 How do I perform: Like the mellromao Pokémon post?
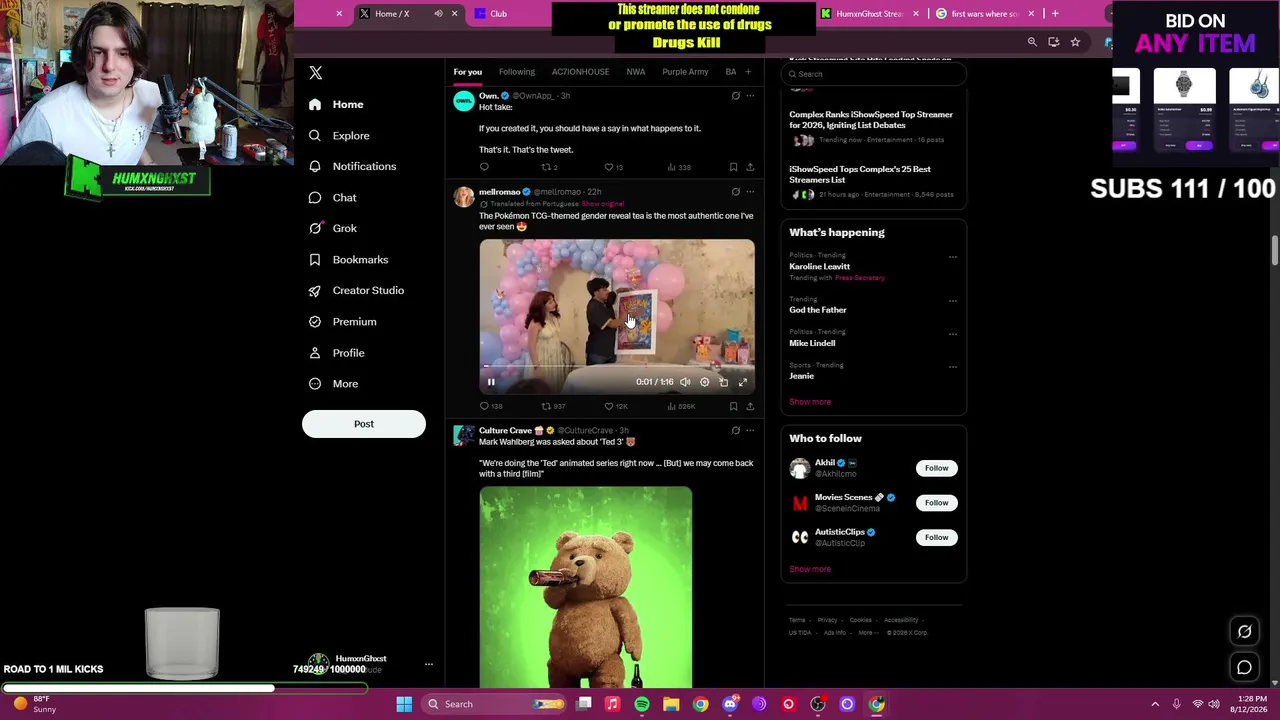(609, 406)
